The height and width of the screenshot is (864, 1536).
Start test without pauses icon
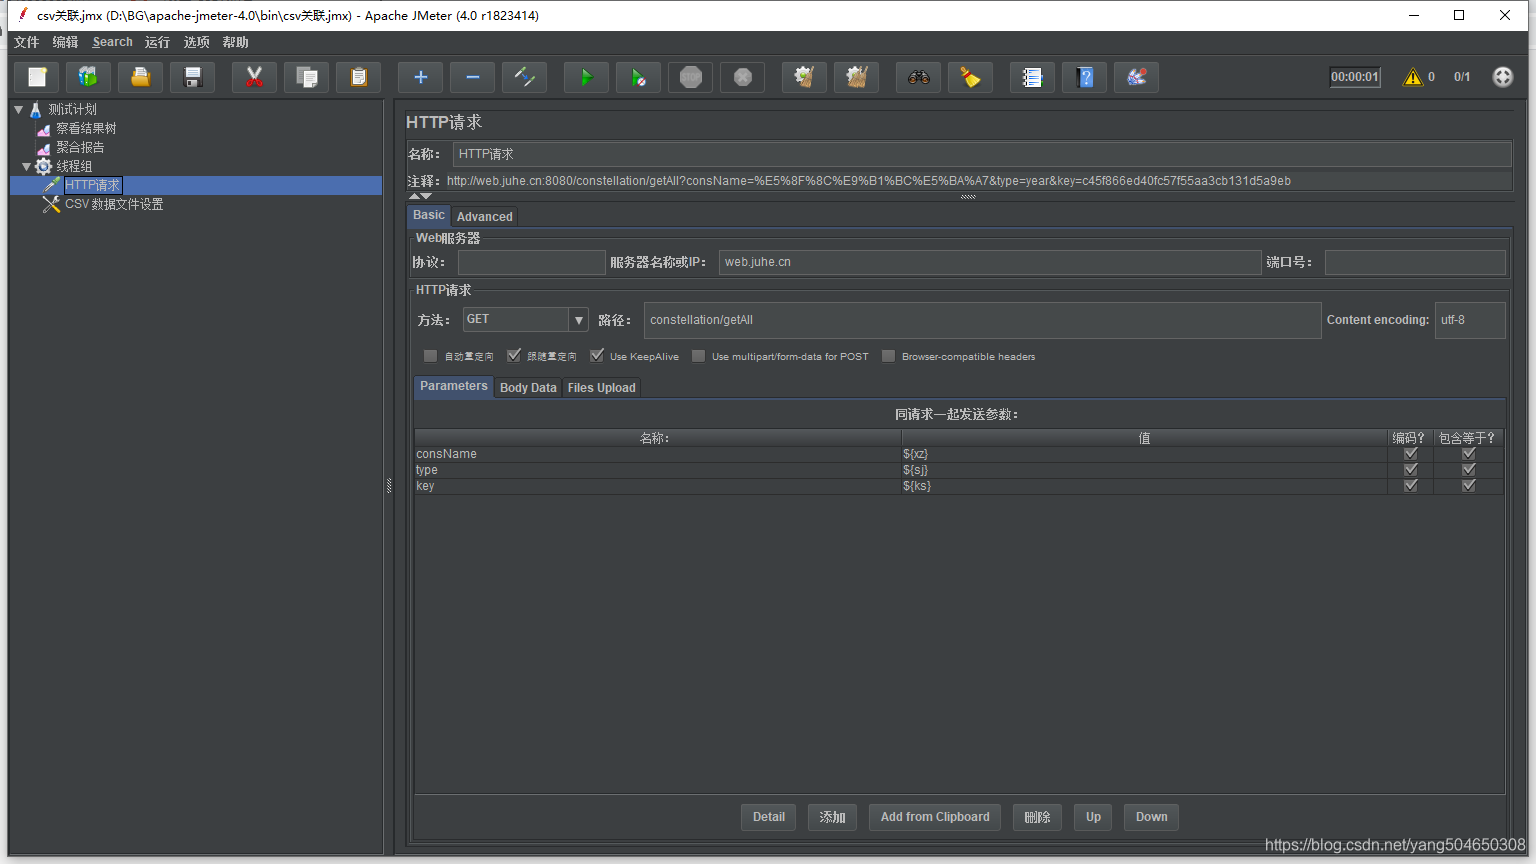pyautogui.click(x=639, y=77)
